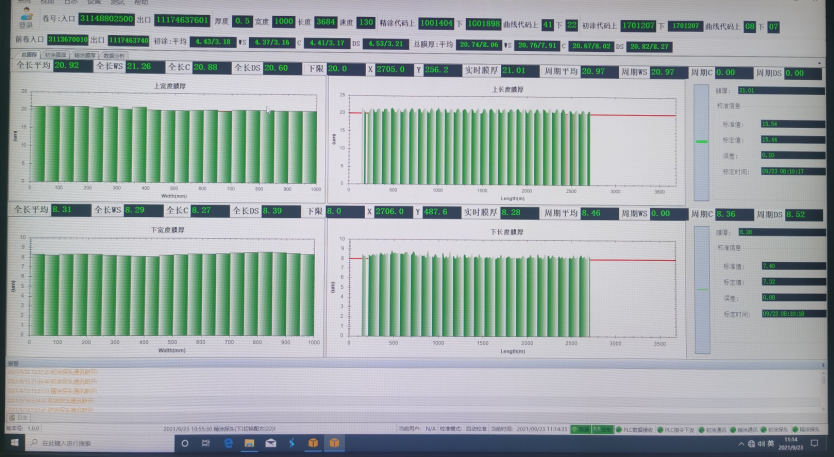
Task: Click the upper vertical gauge bar
Action: tap(701, 142)
